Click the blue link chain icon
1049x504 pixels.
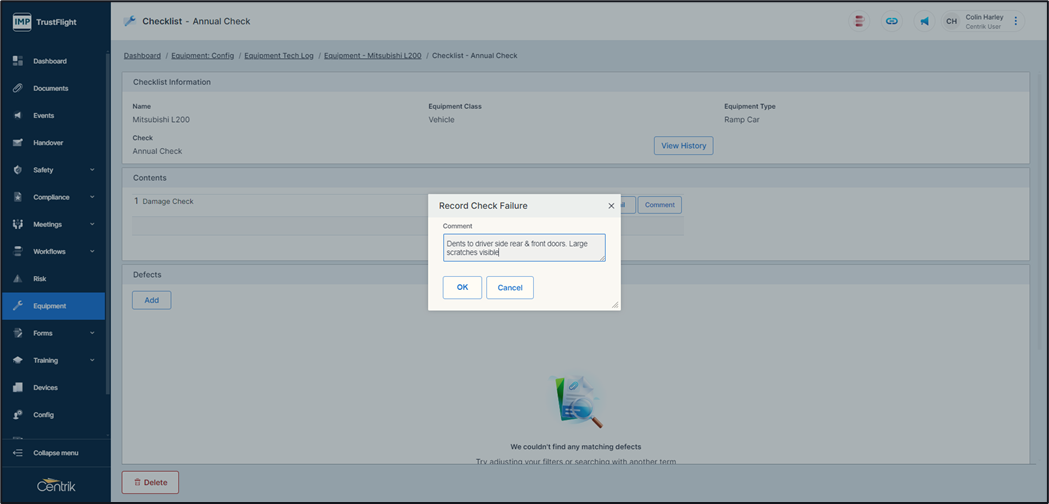(892, 21)
